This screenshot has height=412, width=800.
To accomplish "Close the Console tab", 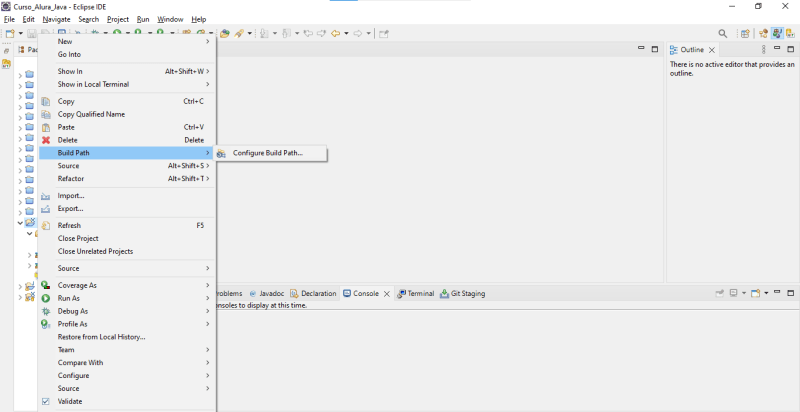I will coord(387,294).
